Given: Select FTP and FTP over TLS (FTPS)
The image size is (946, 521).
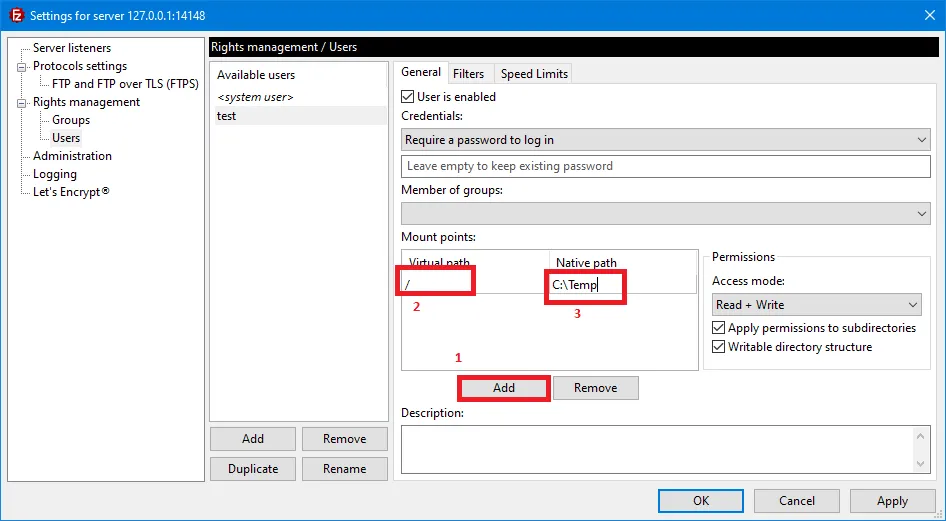Looking at the screenshot, I should pyautogui.click(x=125, y=84).
